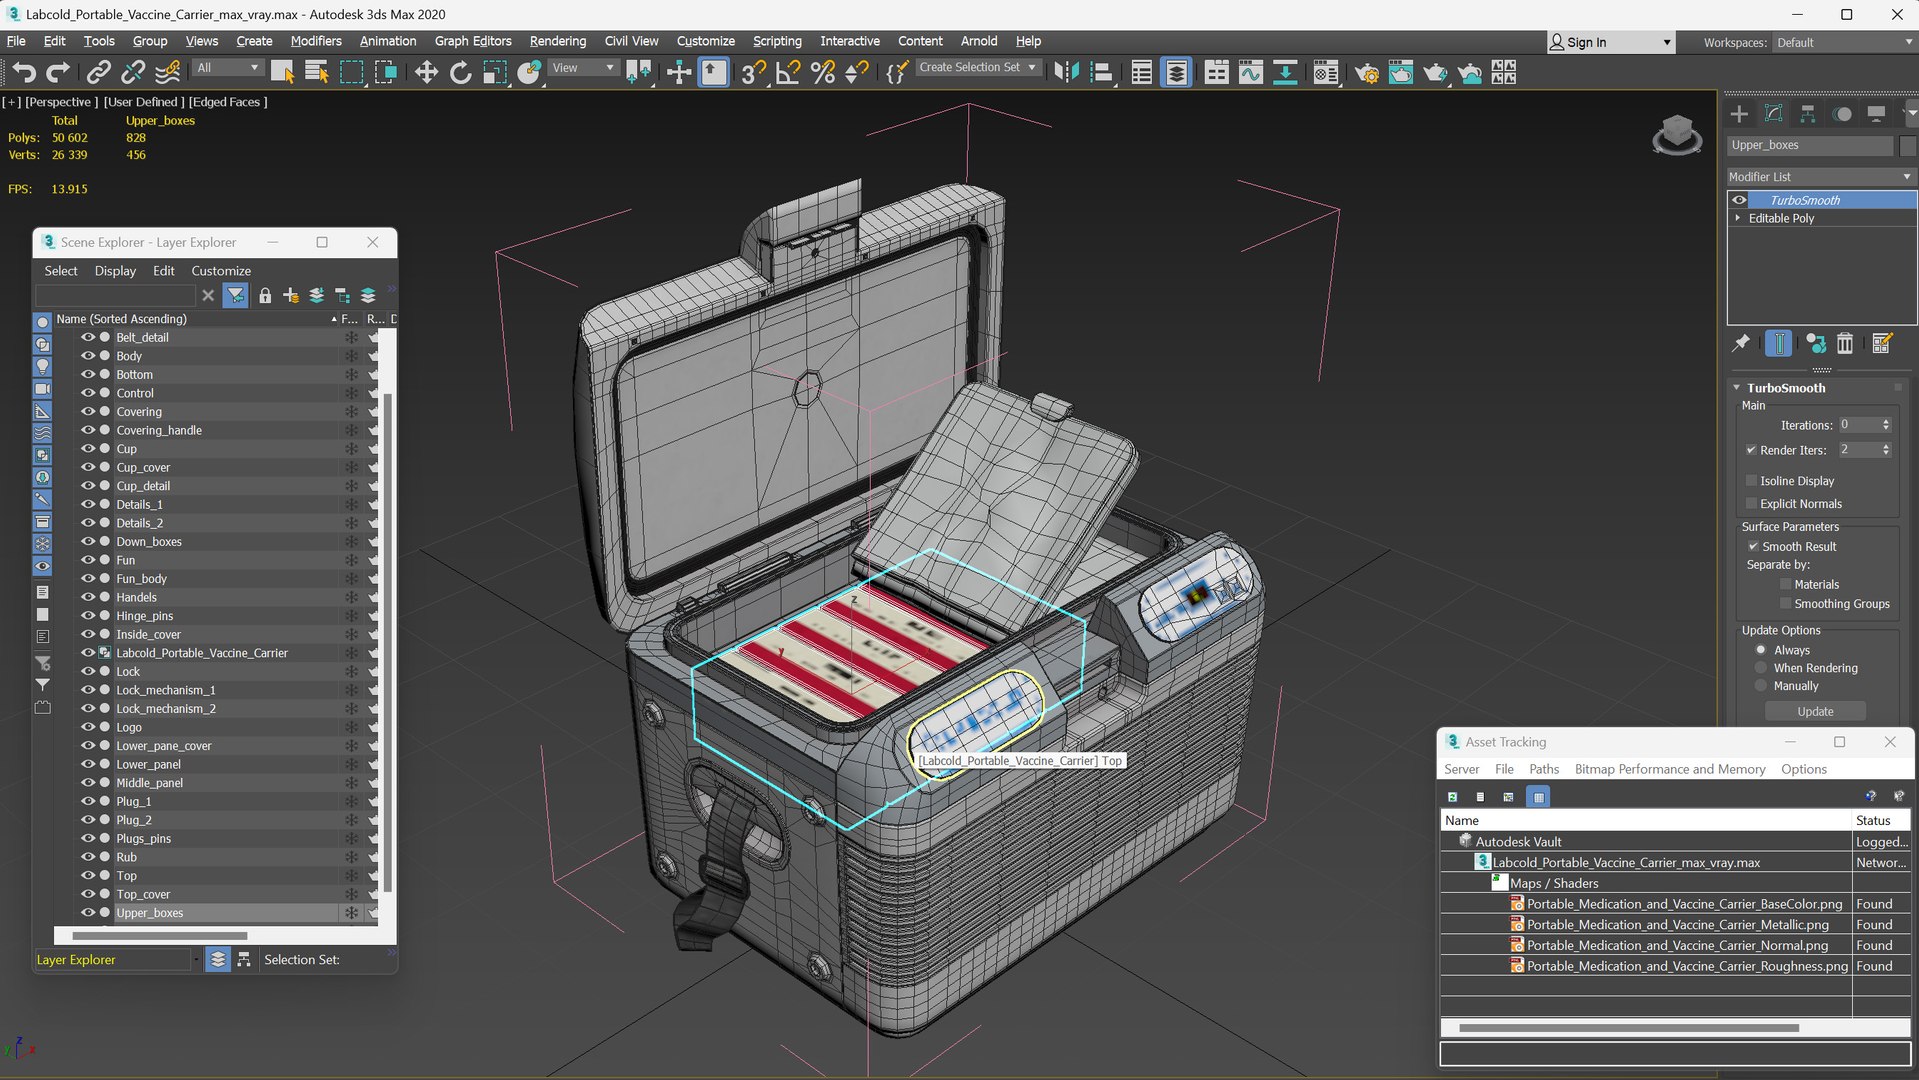This screenshot has height=1080, width=1919.
Task: Click the Mirror tool icon
Action: (1067, 72)
